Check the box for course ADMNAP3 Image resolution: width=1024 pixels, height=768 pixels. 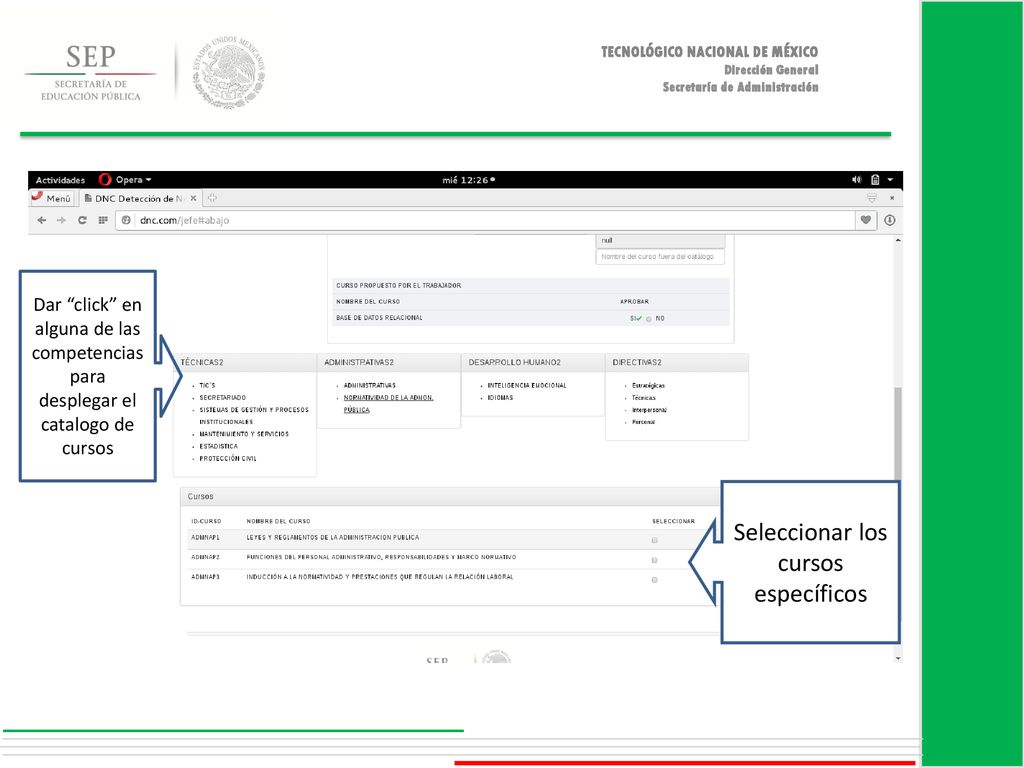pos(654,580)
